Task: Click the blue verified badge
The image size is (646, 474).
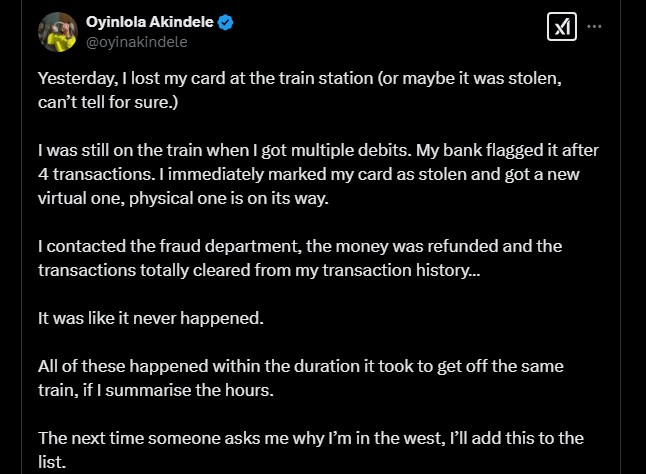Action: click(x=229, y=22)
